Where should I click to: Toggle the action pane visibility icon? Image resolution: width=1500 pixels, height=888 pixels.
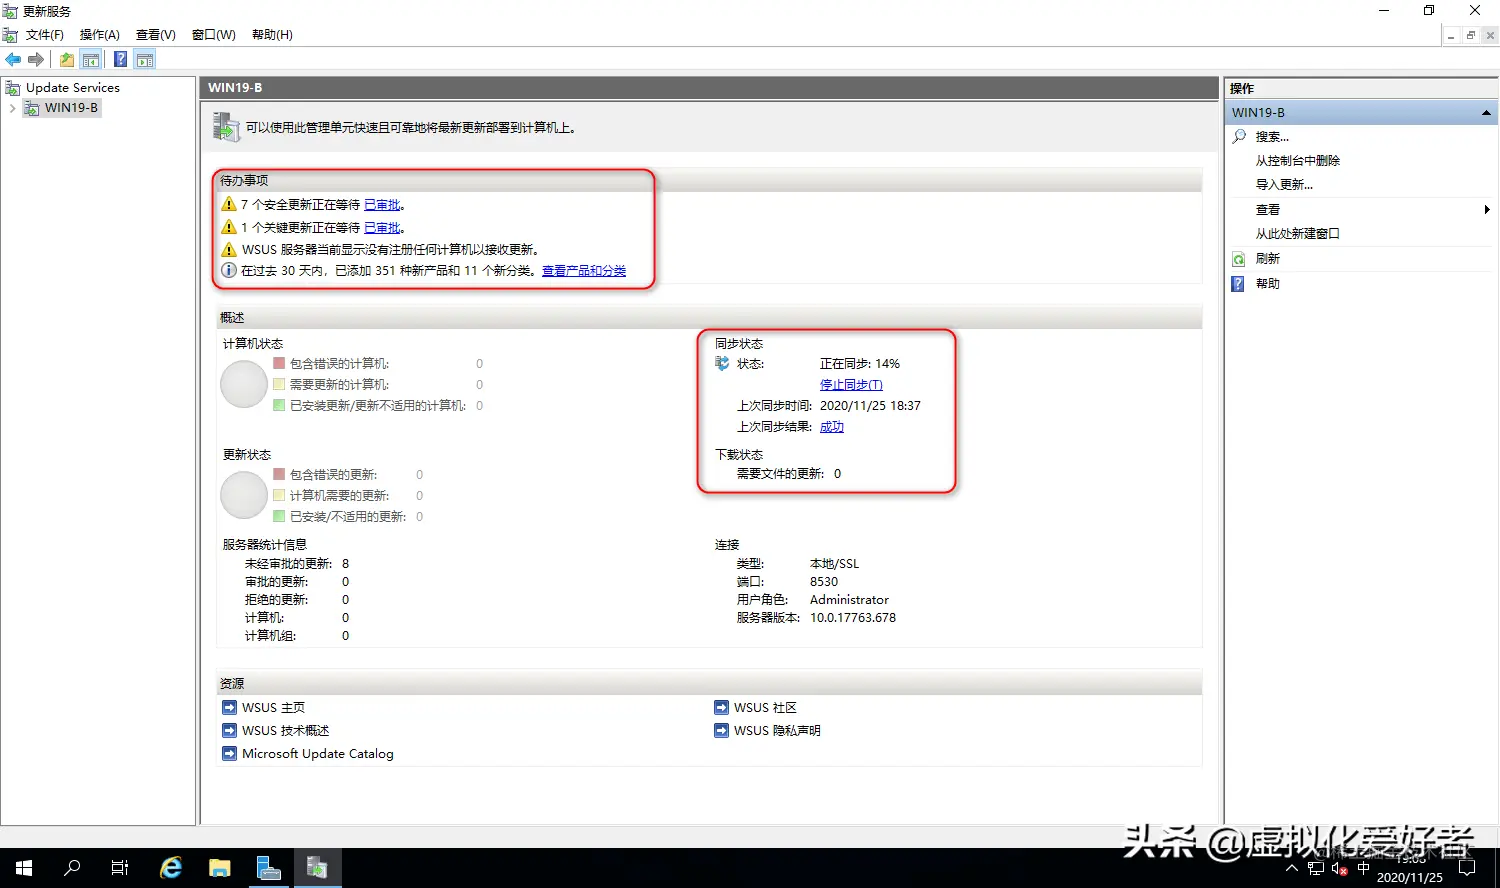(x=145, y=58)
